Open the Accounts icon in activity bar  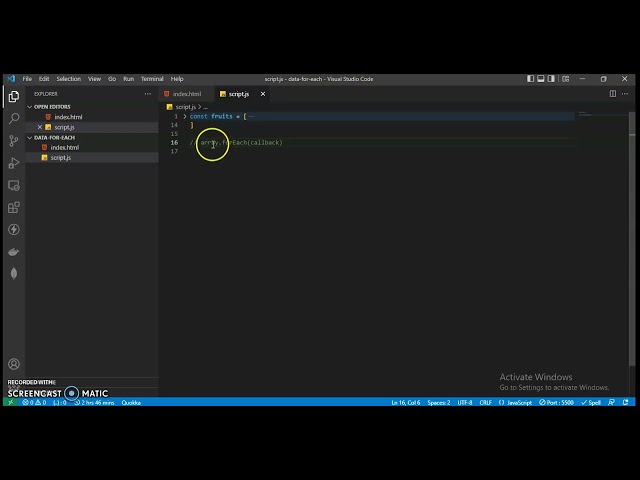point(14,364)
